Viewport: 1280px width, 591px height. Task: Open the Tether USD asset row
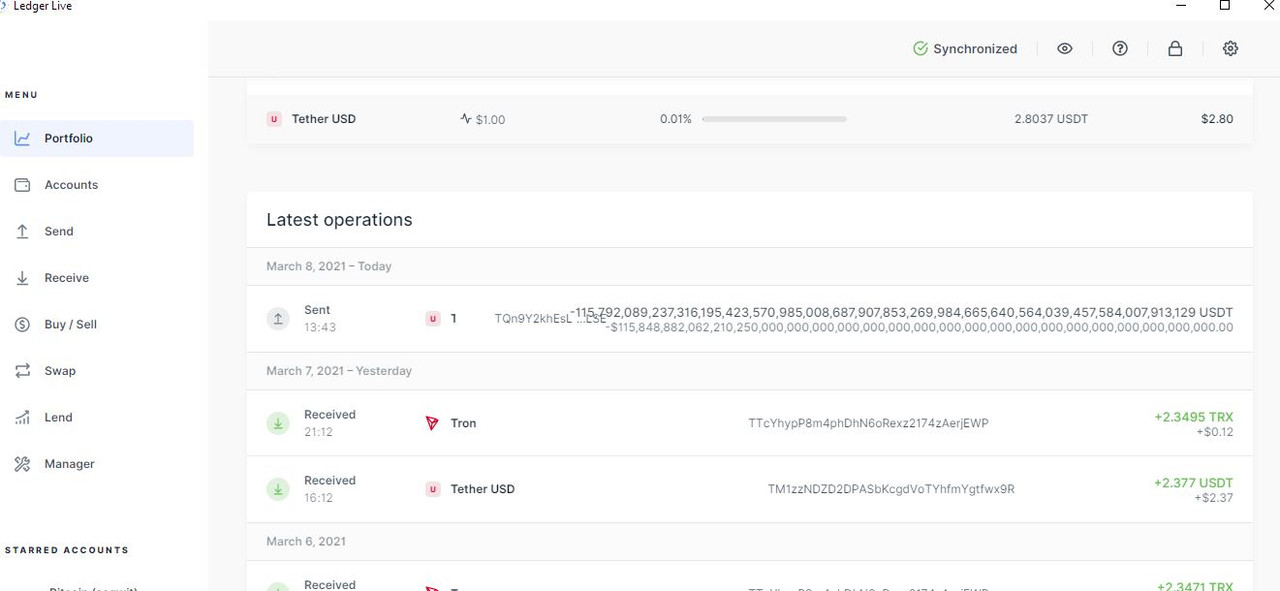(749, 119)
